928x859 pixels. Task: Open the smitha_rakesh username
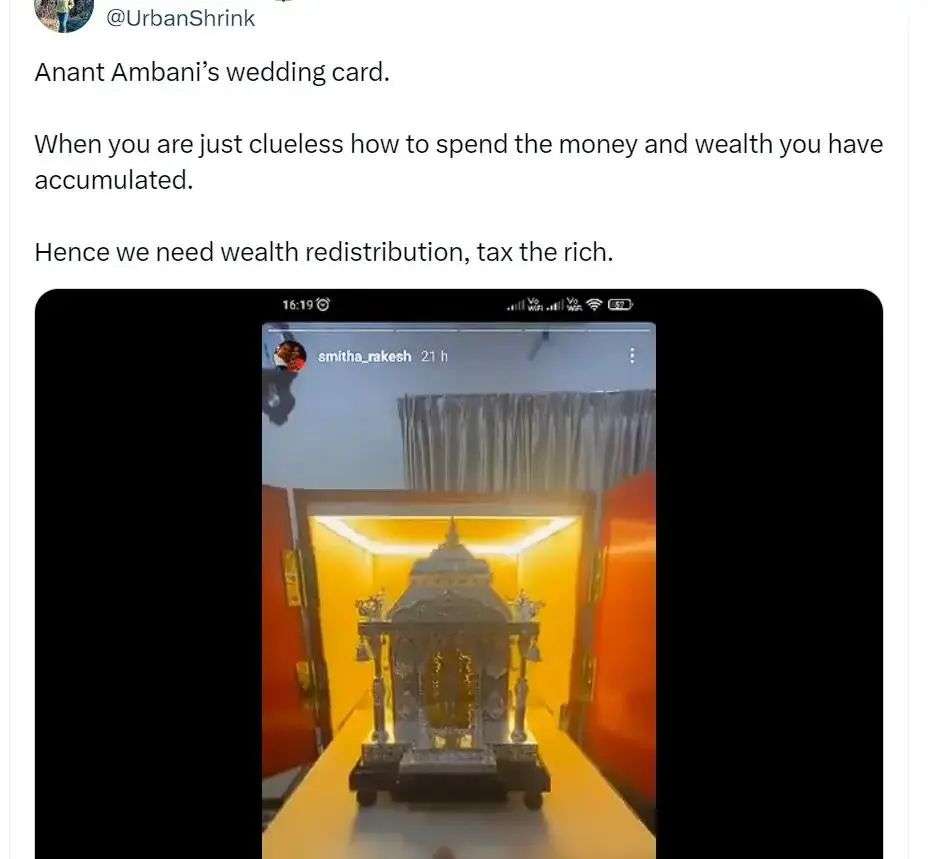pos(364,356)
